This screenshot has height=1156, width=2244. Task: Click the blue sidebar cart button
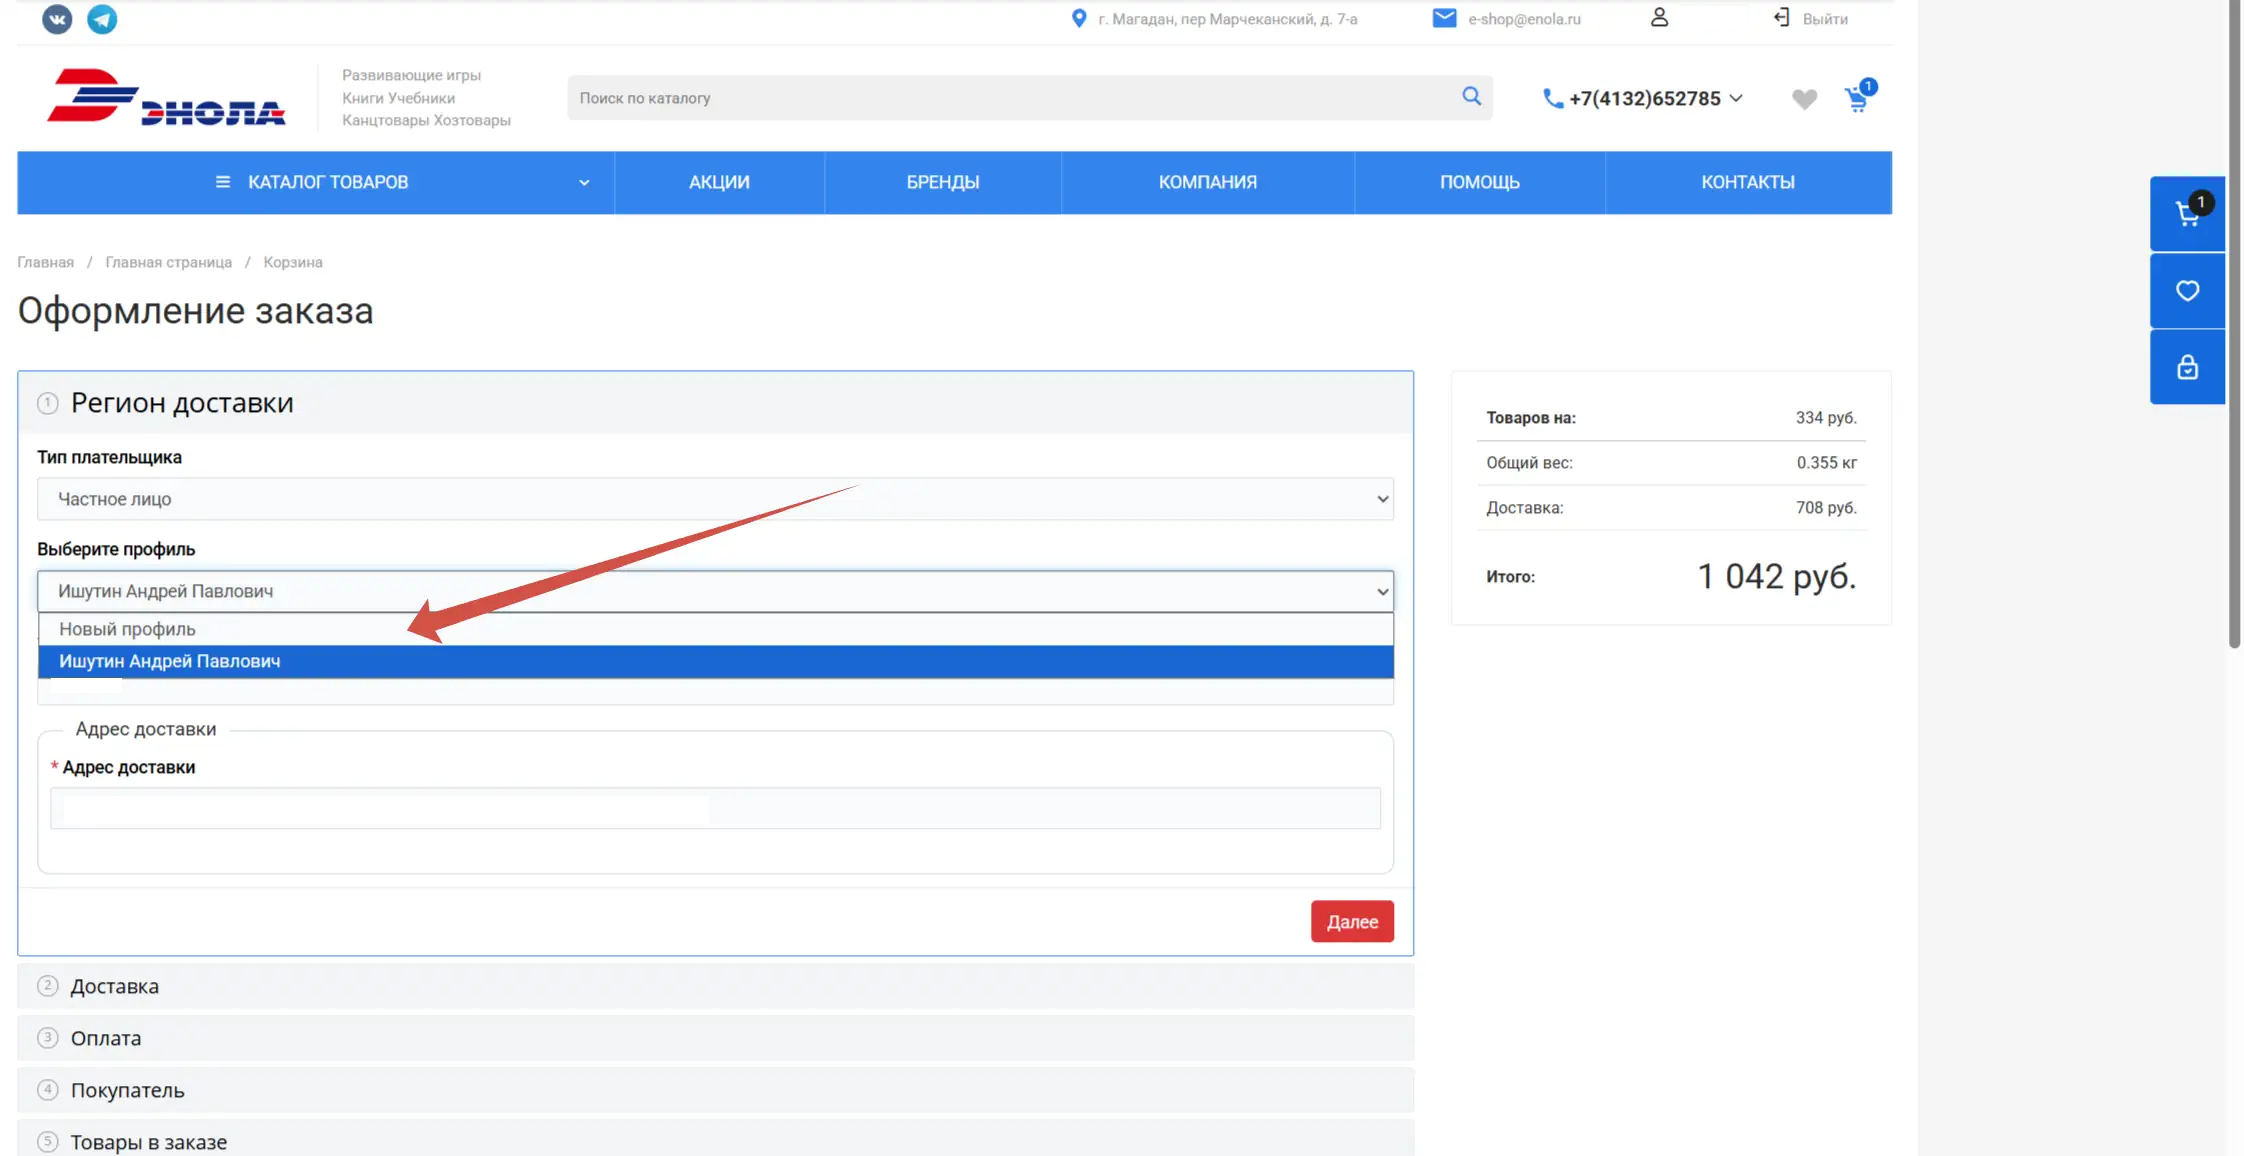pos(2187,213)
